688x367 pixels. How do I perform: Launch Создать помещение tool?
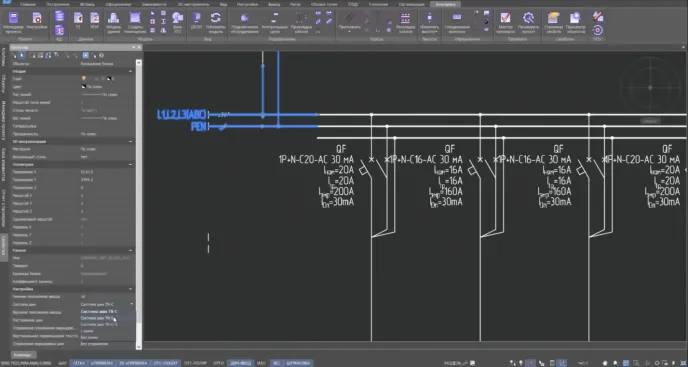pyautogui.click(x=135, y=22)
